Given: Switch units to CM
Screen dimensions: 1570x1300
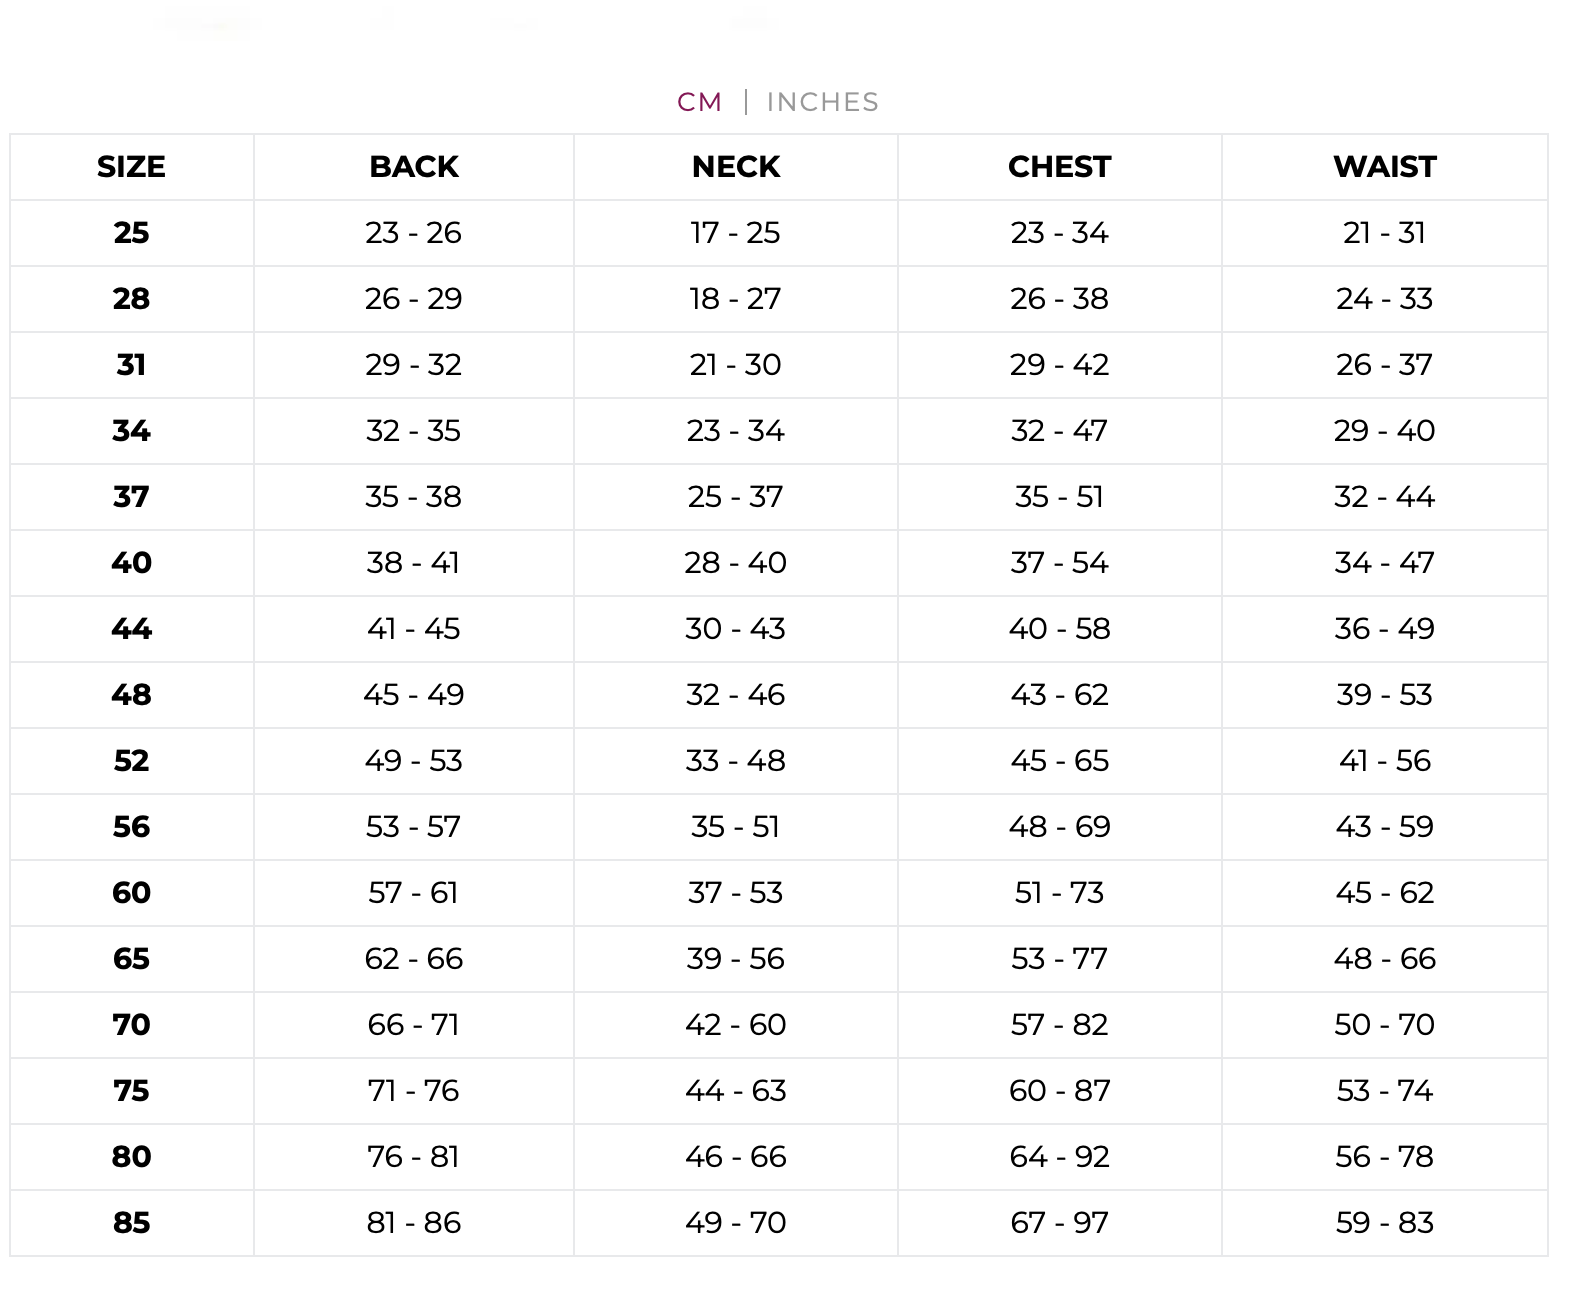Looking at the screenshot, I should pyautogui.click(x=699, y=102).
